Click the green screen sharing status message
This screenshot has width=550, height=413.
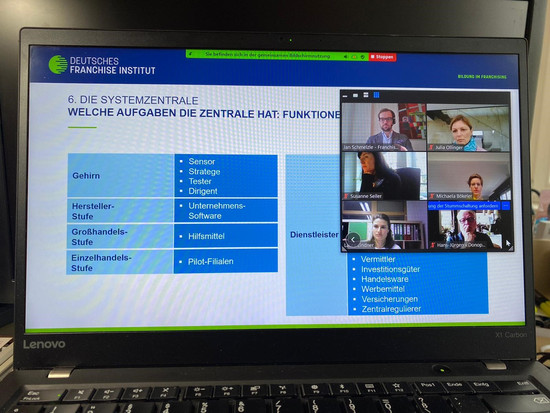point(268,55)
